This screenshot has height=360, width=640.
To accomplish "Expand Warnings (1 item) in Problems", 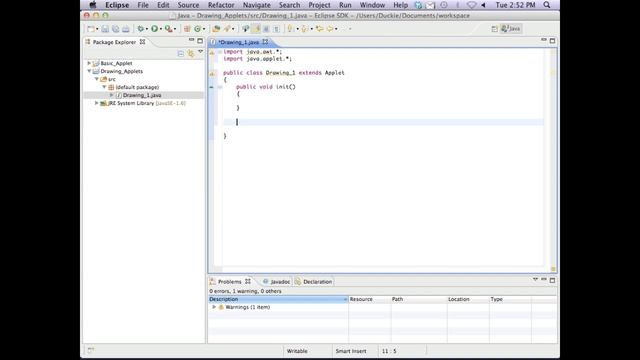I will [214, 307].
